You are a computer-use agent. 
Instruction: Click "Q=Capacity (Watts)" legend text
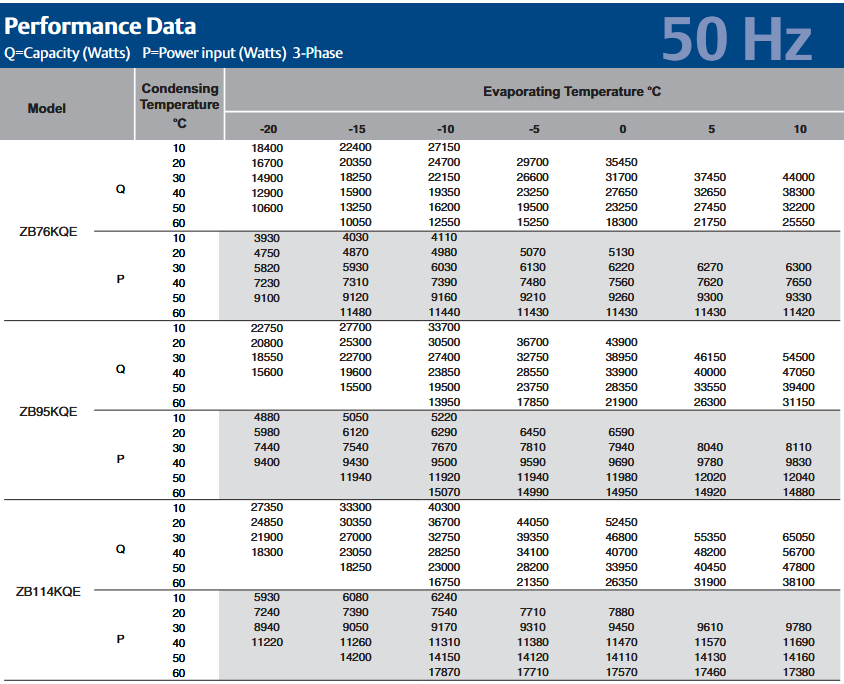(67, 53)
